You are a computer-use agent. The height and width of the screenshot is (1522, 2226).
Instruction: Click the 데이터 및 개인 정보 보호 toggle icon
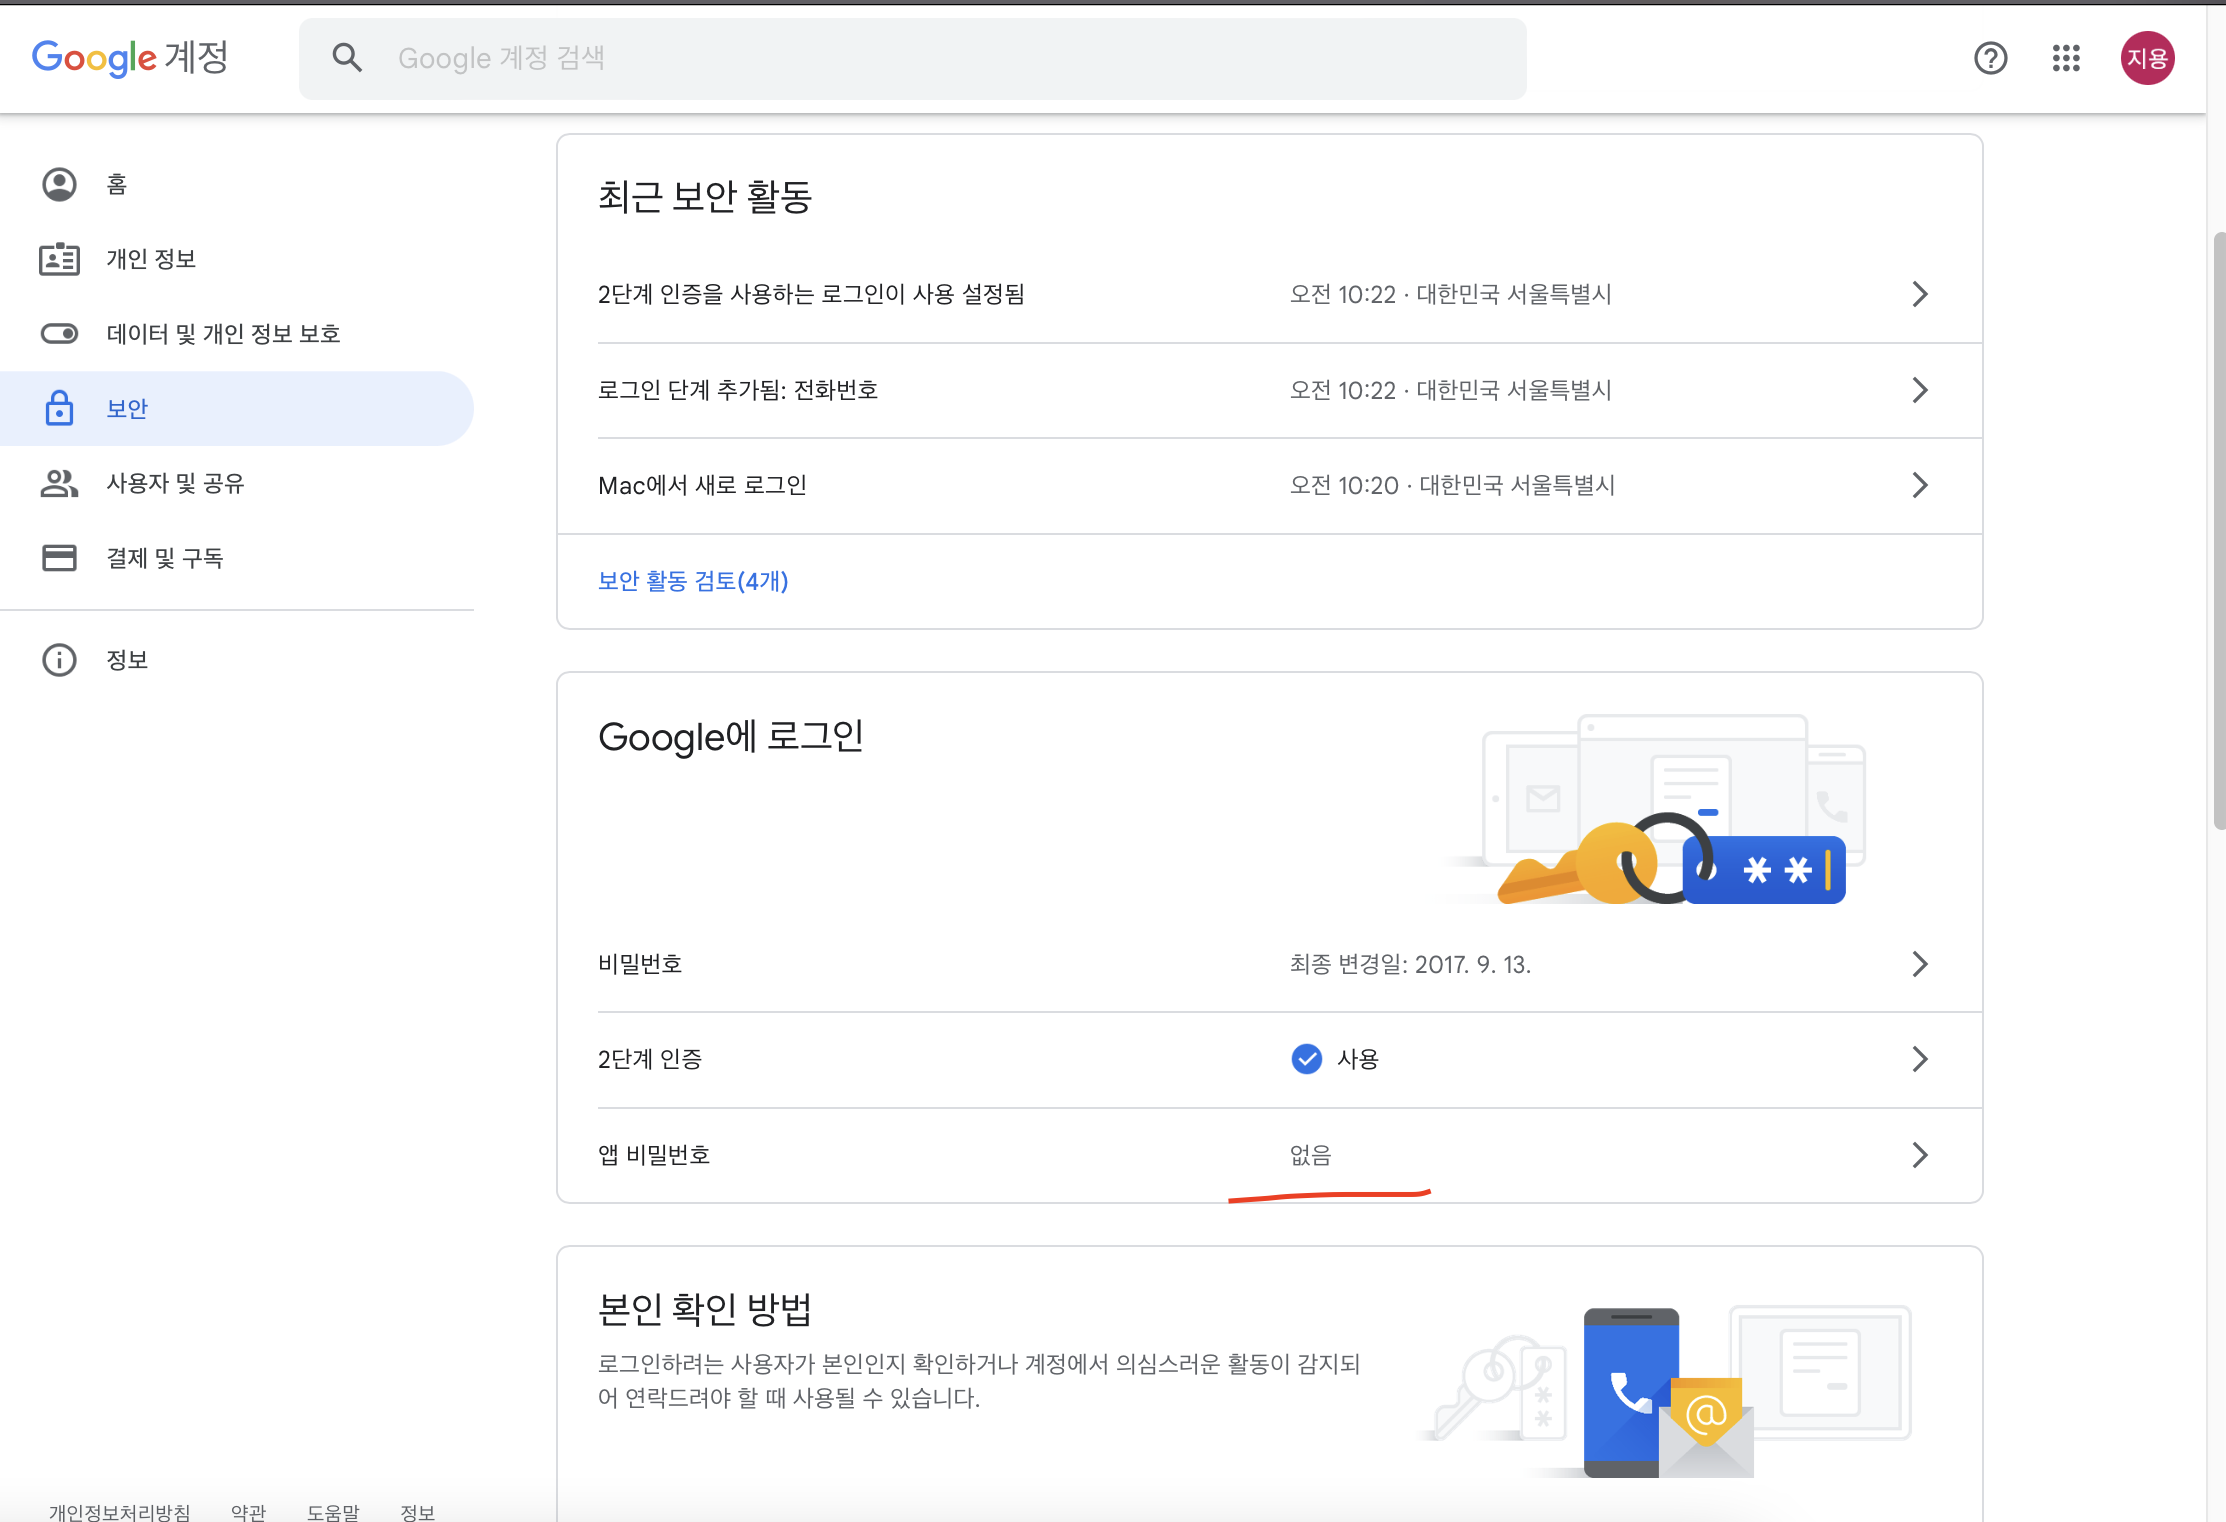coord(59,334)
